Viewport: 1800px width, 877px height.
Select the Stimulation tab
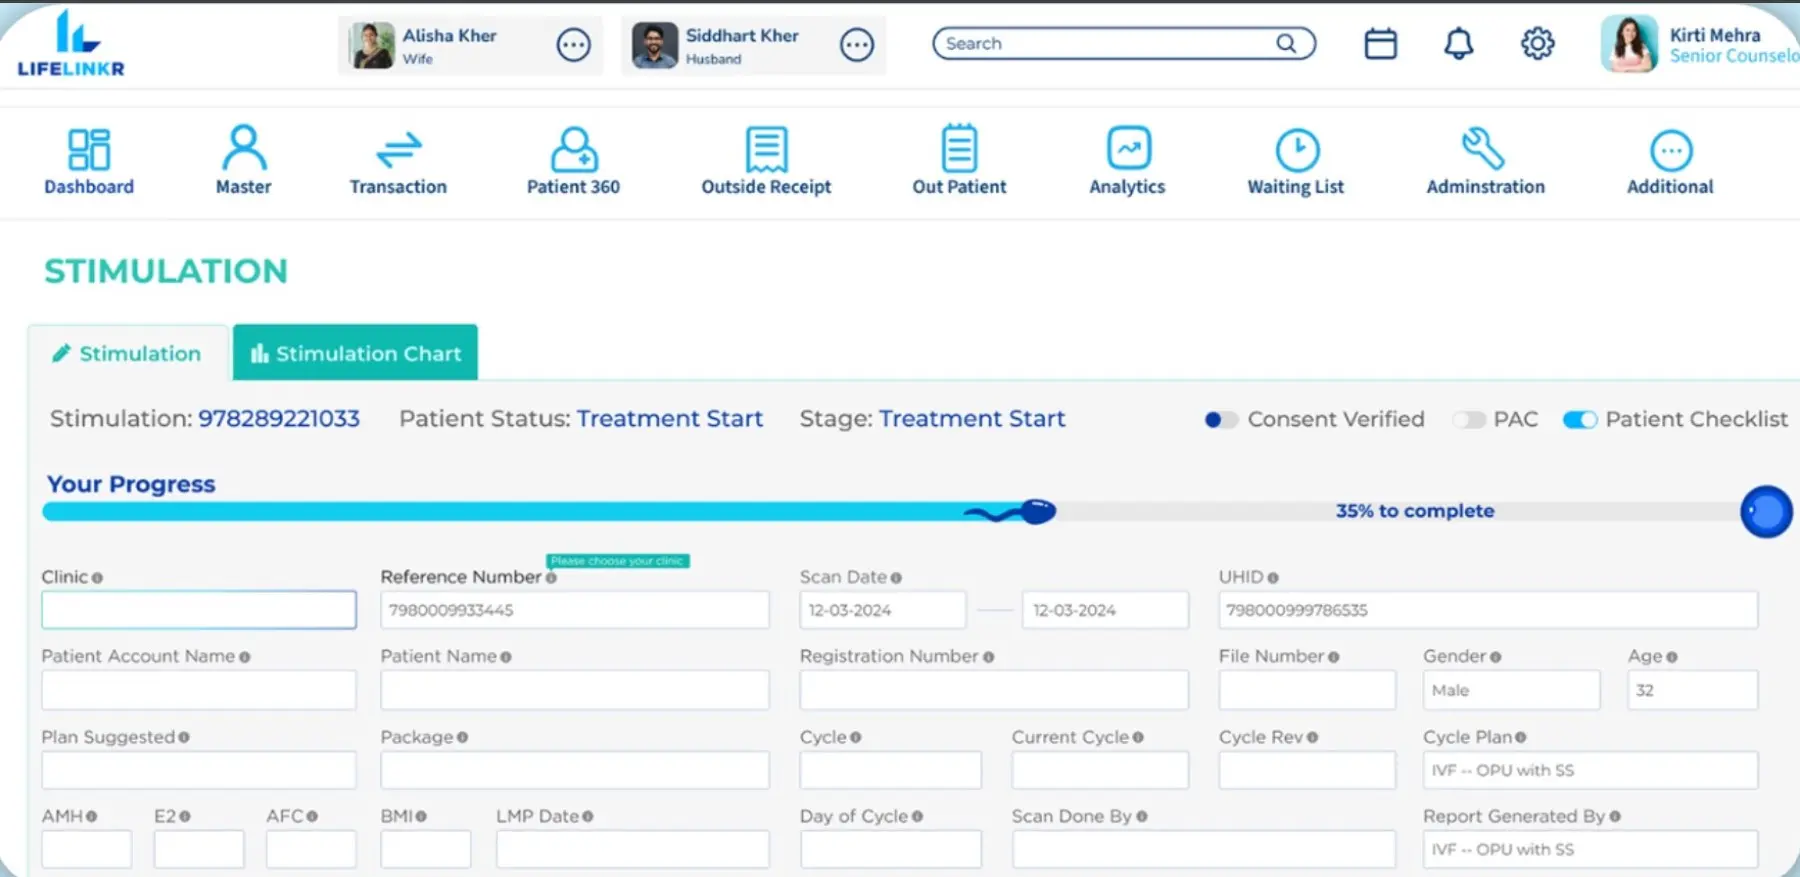point(128,353)
